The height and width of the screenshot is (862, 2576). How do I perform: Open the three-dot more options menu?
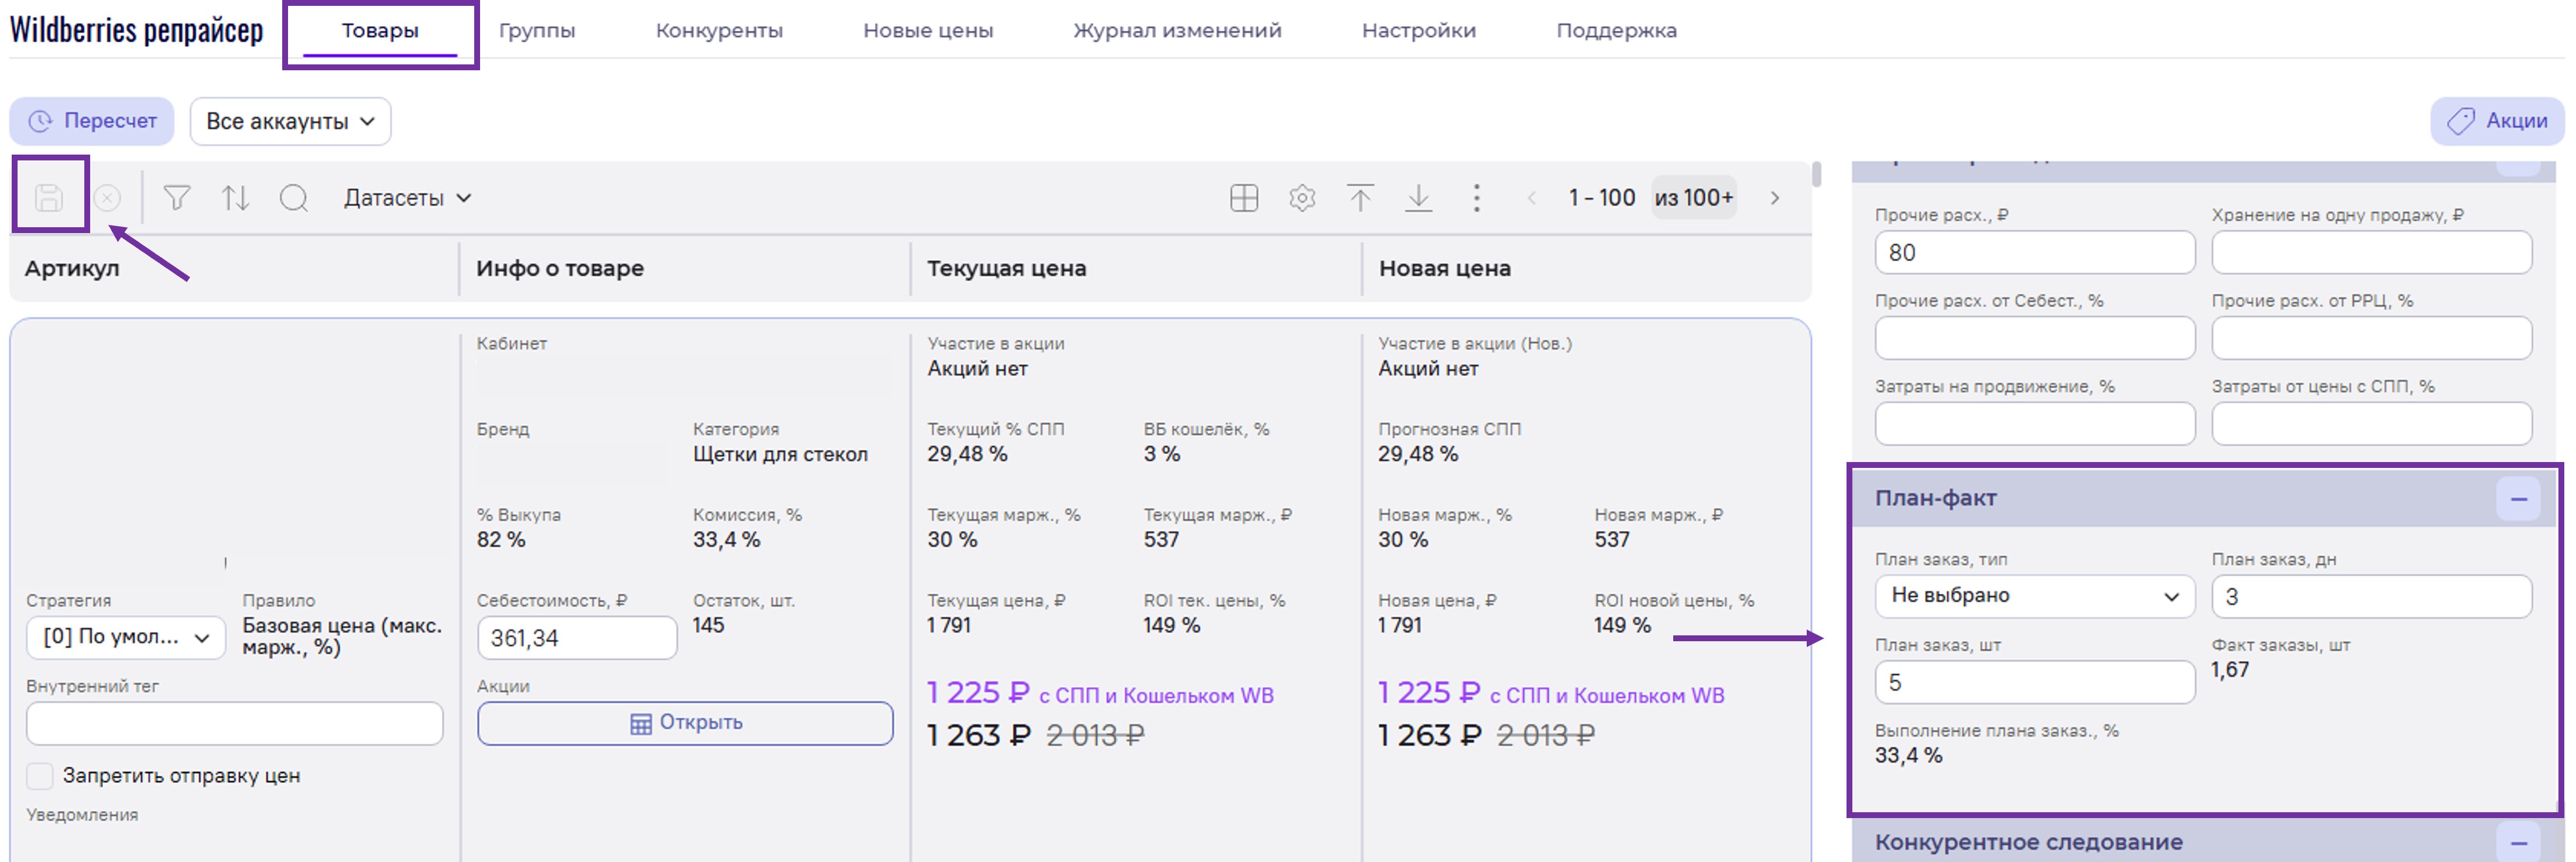click(1476, 198)
